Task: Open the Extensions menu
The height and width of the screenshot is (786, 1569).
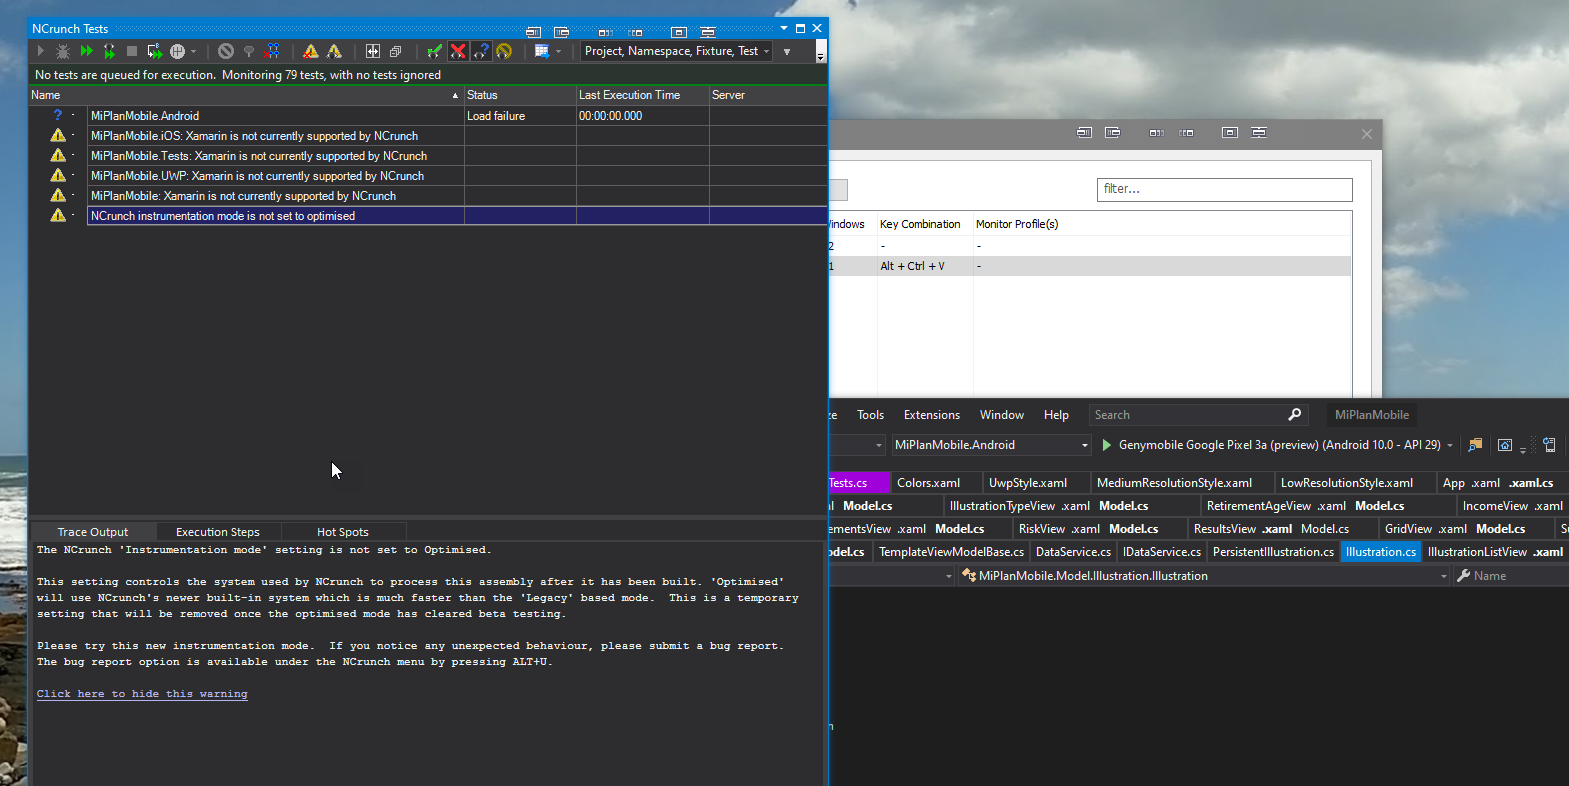Action: [x=931, y=415]
